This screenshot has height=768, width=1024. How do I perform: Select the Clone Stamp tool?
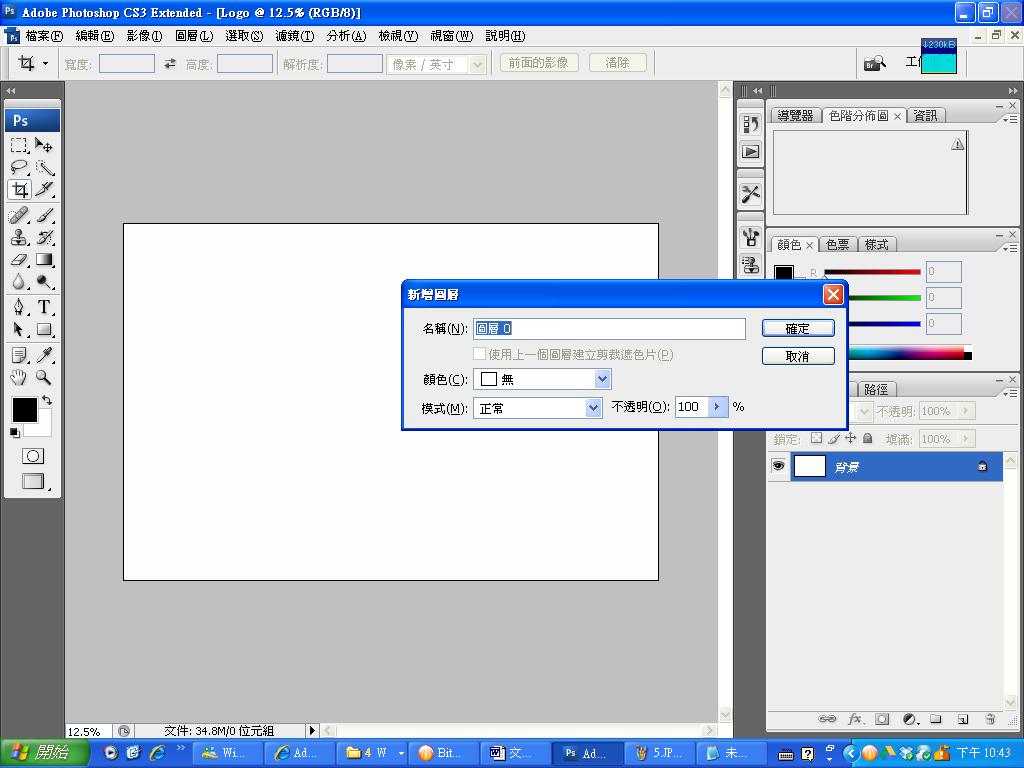tap(19, 237)
